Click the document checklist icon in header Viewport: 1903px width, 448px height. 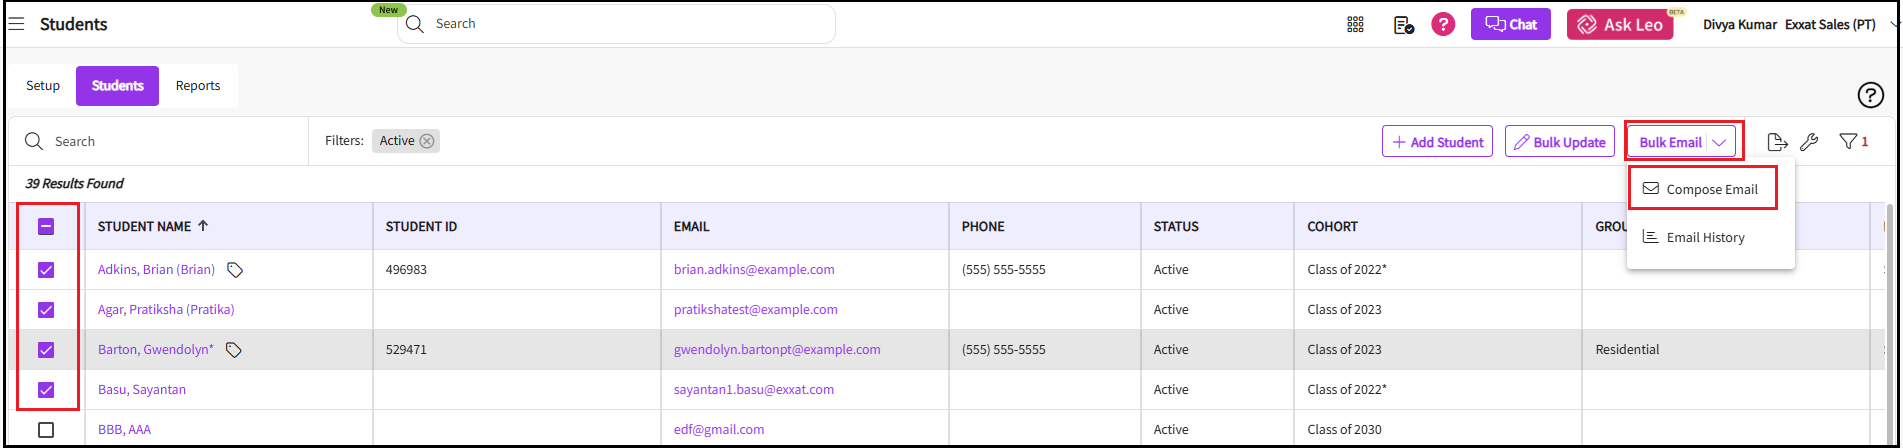coord(1403,25)
